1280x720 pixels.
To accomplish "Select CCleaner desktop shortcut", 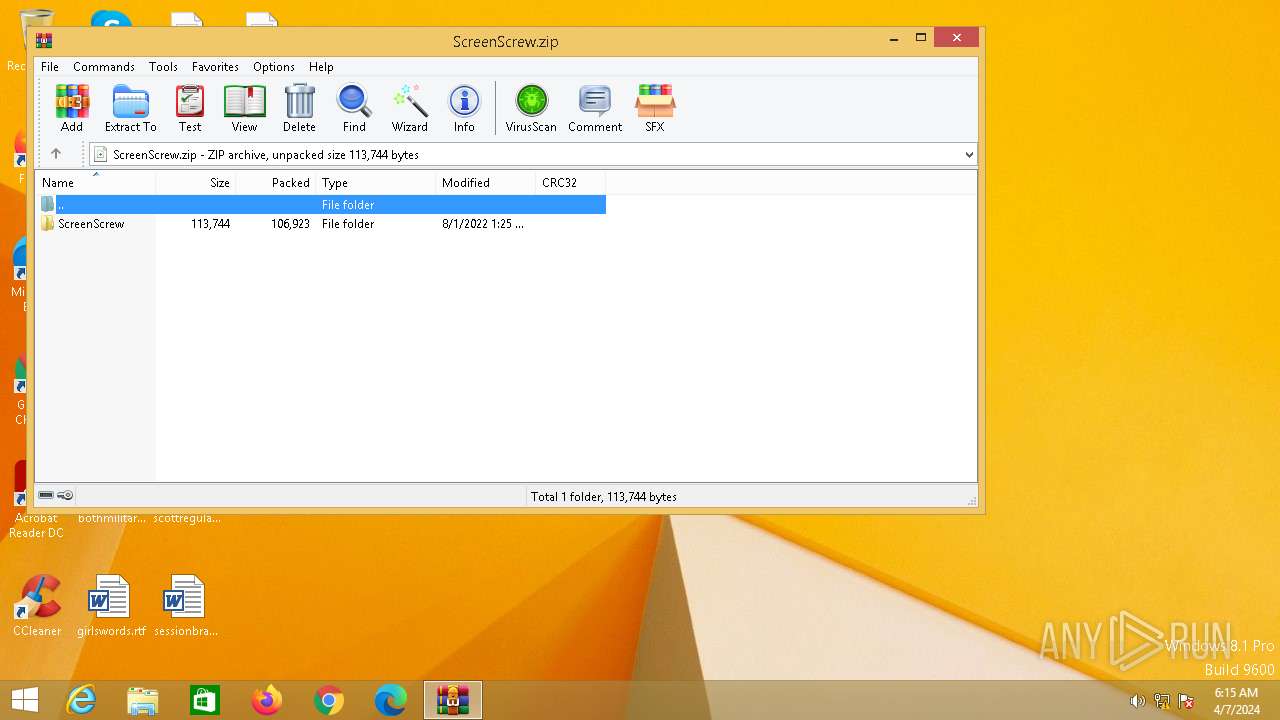I will click(x=37, y=607).
